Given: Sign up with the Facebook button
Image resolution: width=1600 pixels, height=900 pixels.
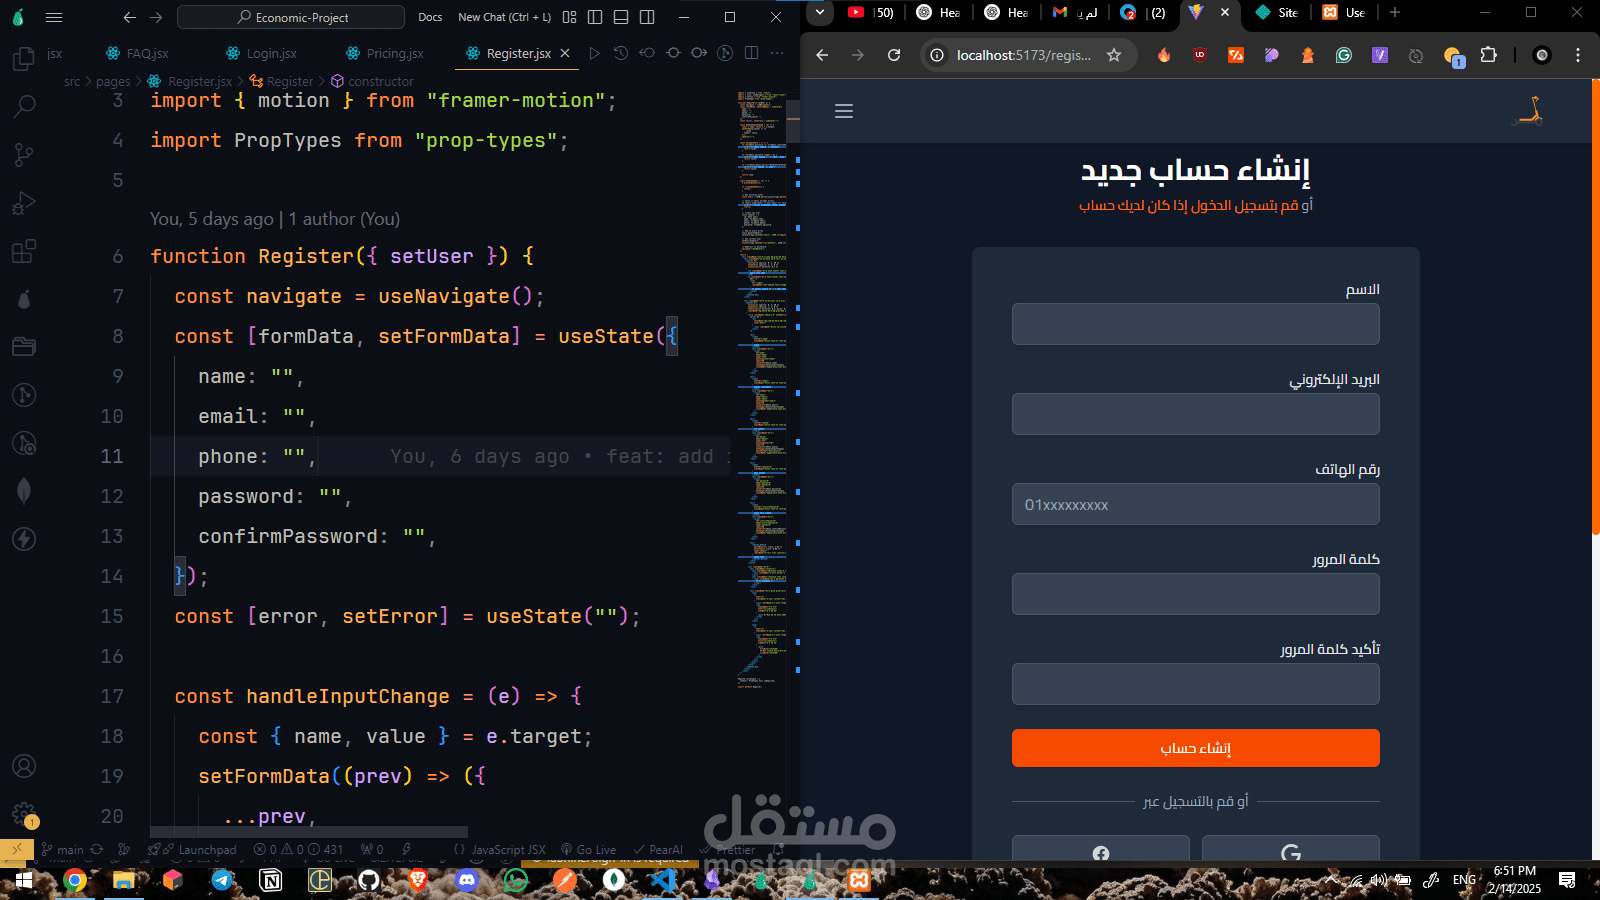Looking at the screenshot, I should point(1101,848).
